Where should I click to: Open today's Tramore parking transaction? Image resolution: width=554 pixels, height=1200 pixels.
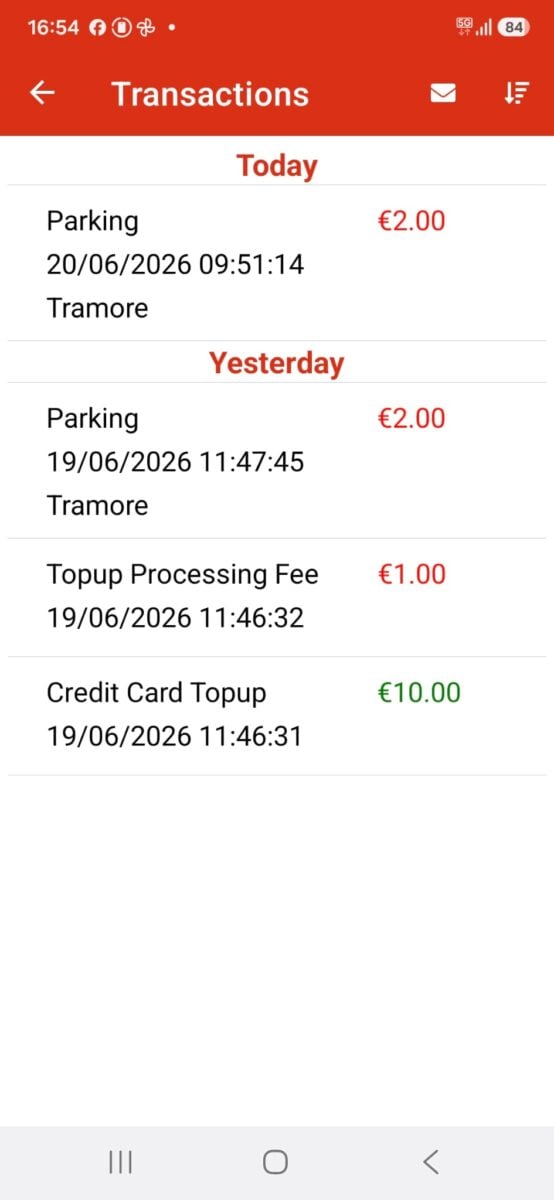pyautogui.click(x=277, y=264)
